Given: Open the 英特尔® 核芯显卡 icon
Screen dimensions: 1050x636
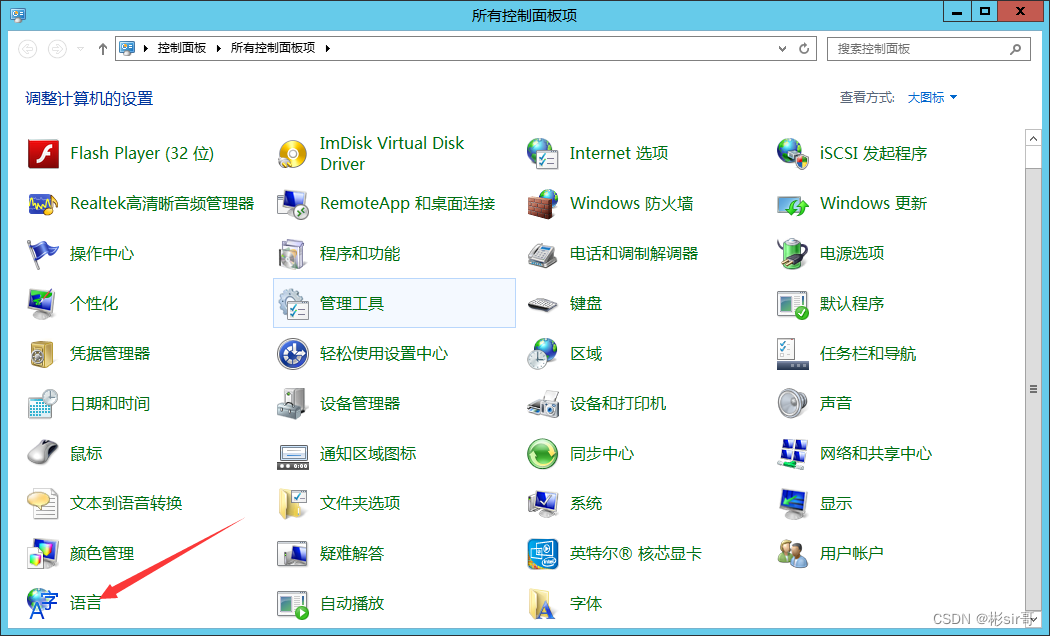Looking at the screenshot, I should coord(542,554).
